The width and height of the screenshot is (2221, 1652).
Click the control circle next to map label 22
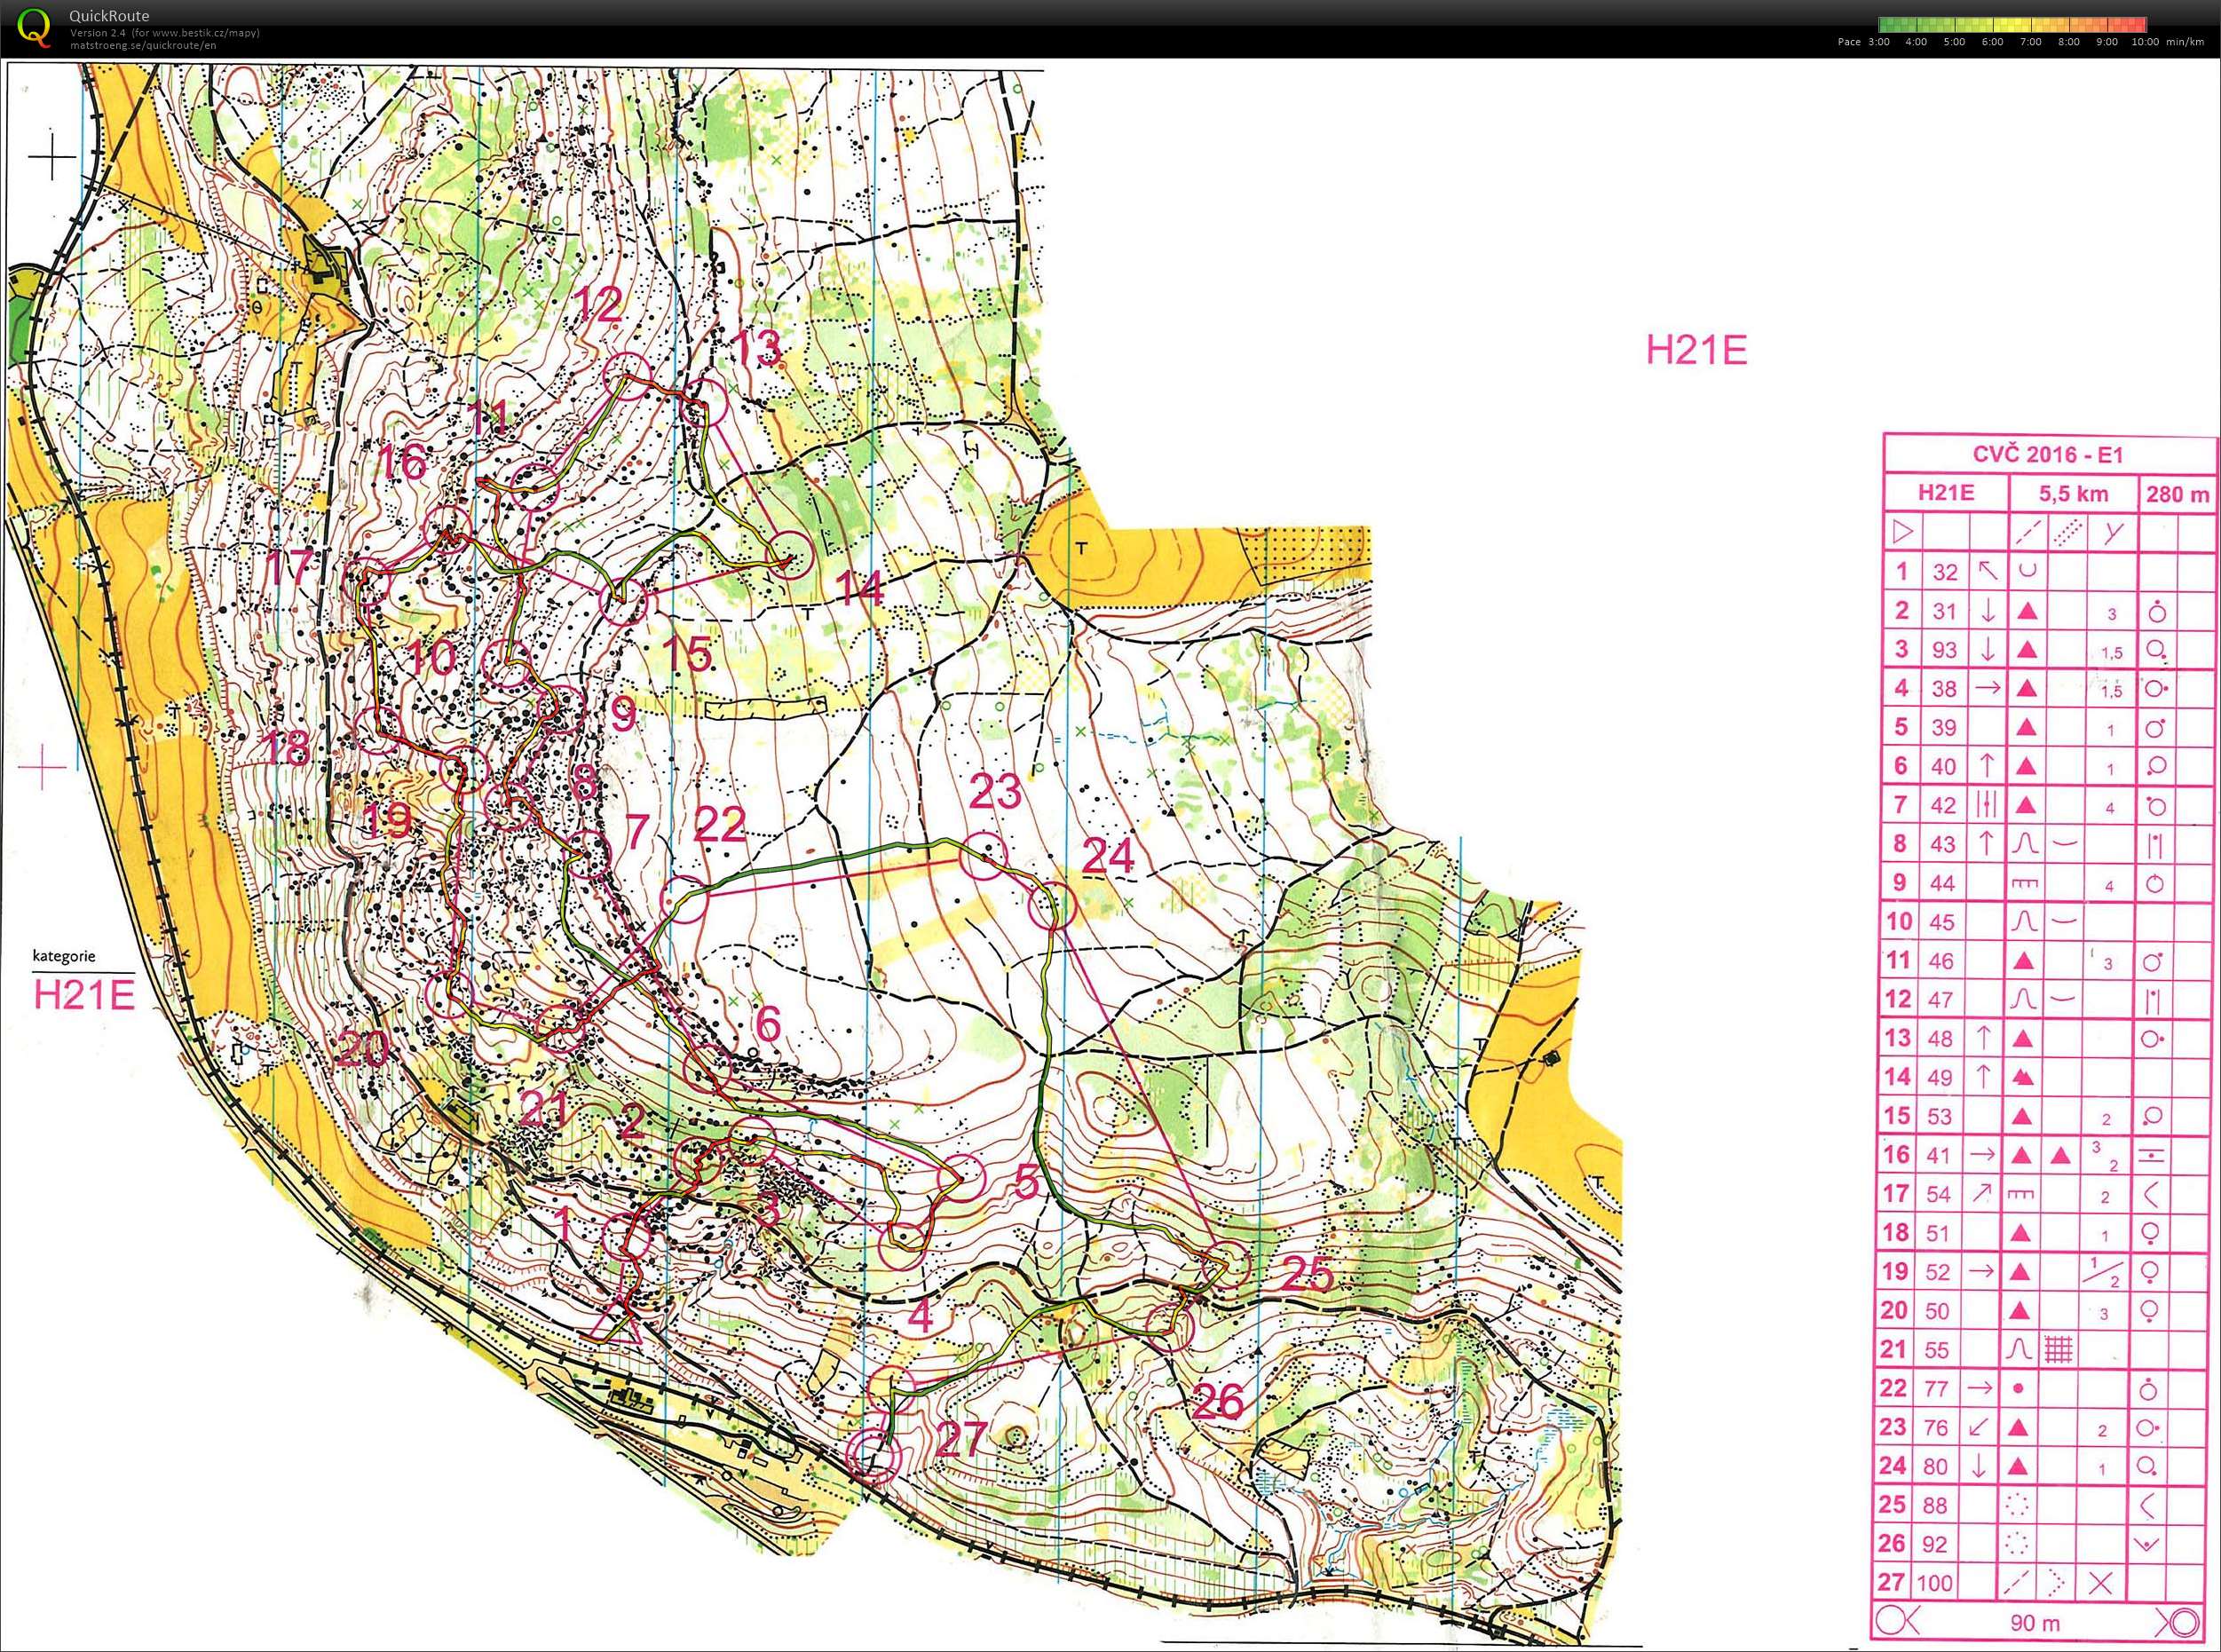point(686,900)
